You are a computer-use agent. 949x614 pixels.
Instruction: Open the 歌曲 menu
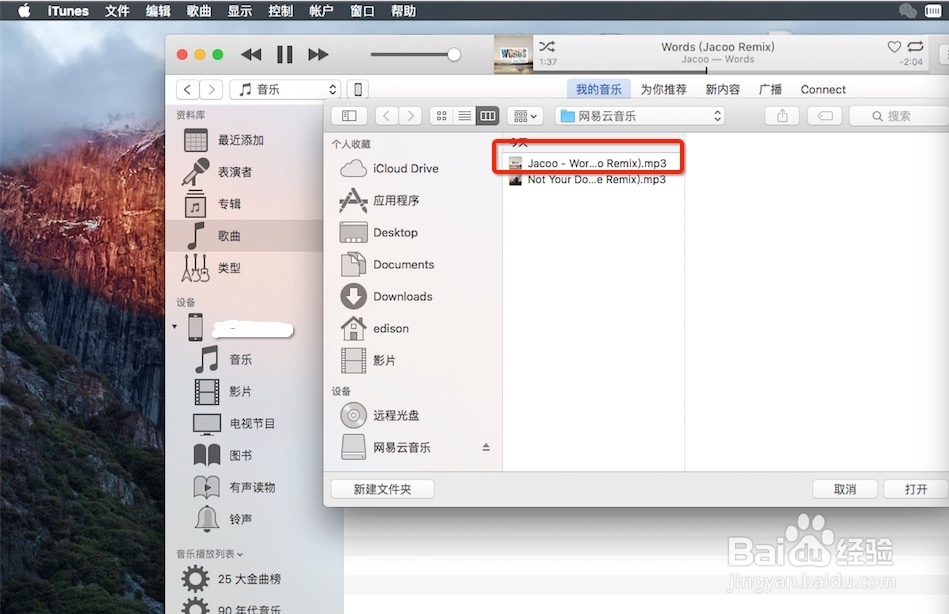click(x=199, y=10)
